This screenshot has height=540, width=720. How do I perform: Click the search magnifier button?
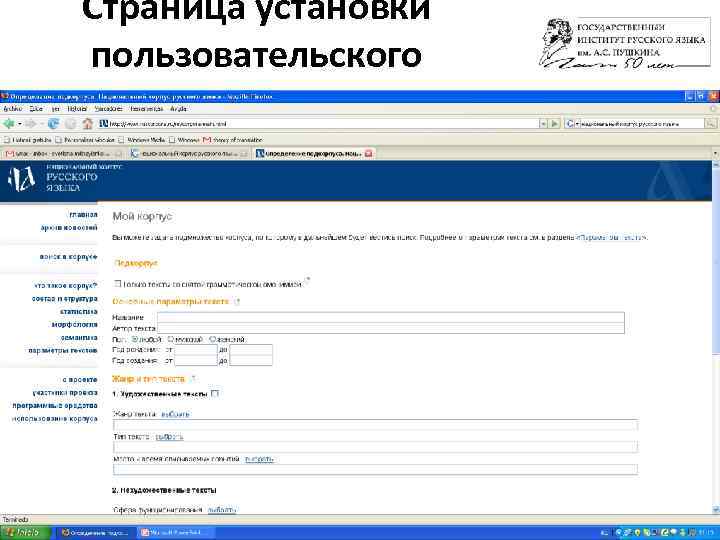(710, 124)
